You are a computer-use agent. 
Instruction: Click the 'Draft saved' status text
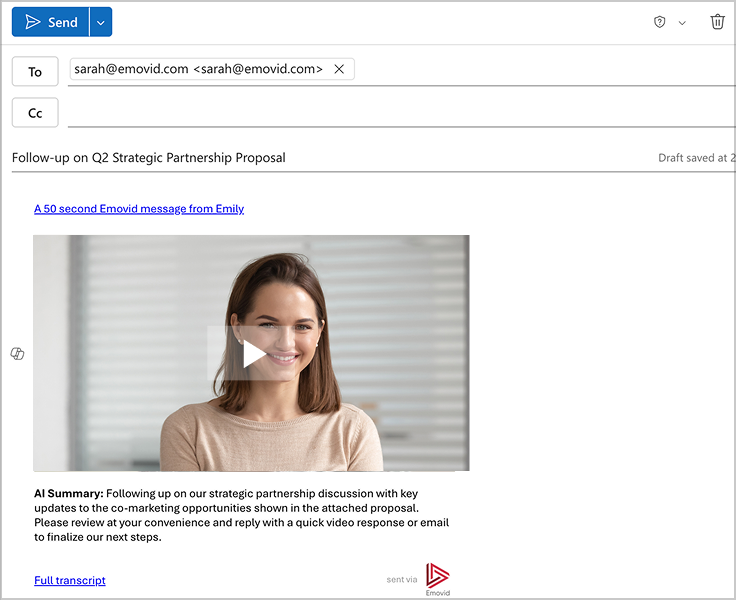click(696, 158)
